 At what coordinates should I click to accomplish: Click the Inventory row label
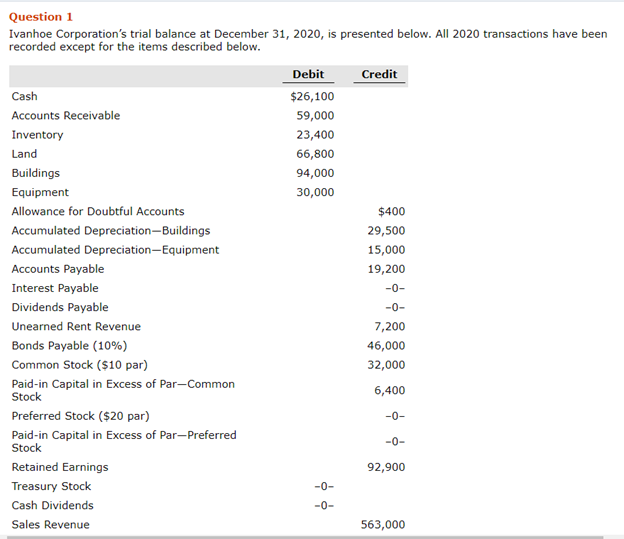click(x=37, y=135)
